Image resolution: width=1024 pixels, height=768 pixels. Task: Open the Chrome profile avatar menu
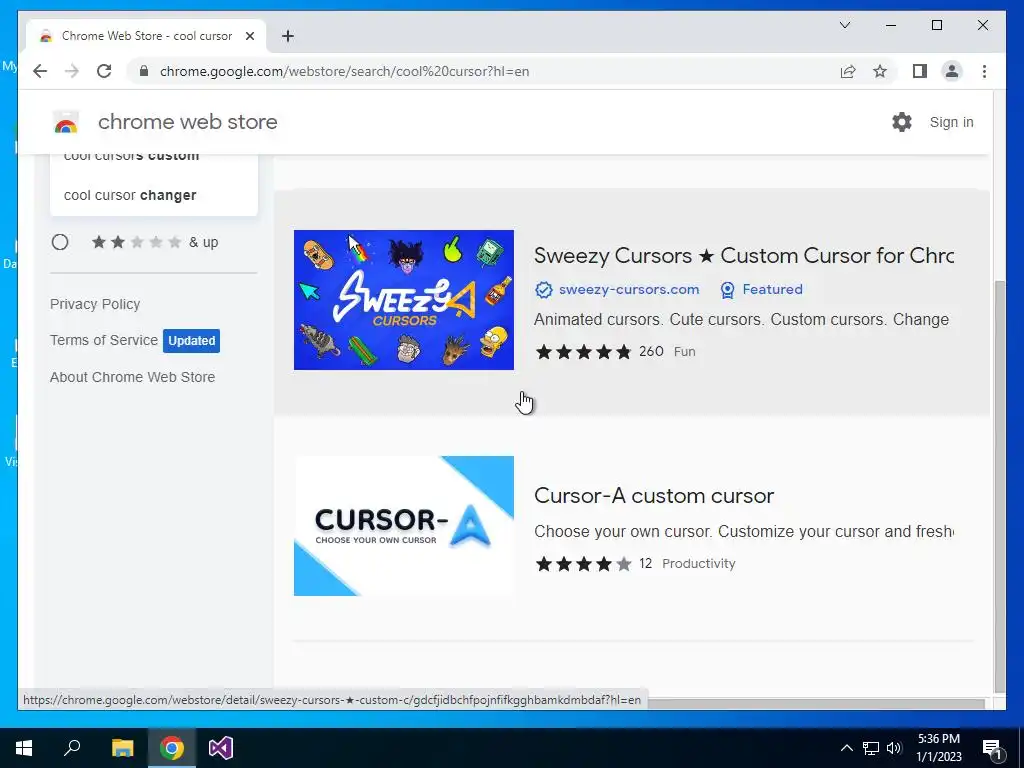[952, 71]
